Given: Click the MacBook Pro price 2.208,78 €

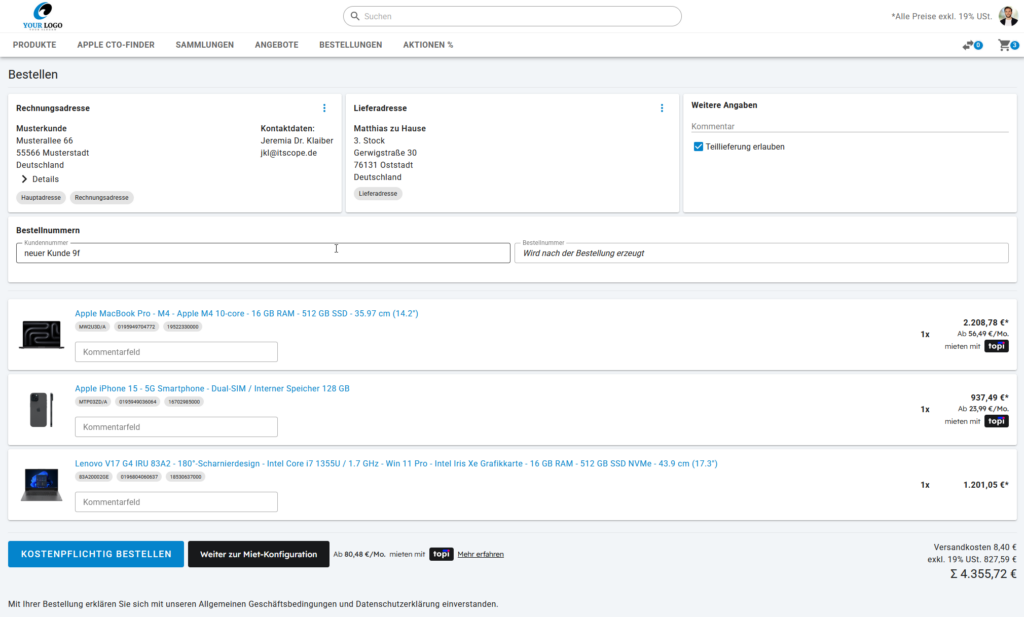Looking at the screenshot, I should coord(985,323).
